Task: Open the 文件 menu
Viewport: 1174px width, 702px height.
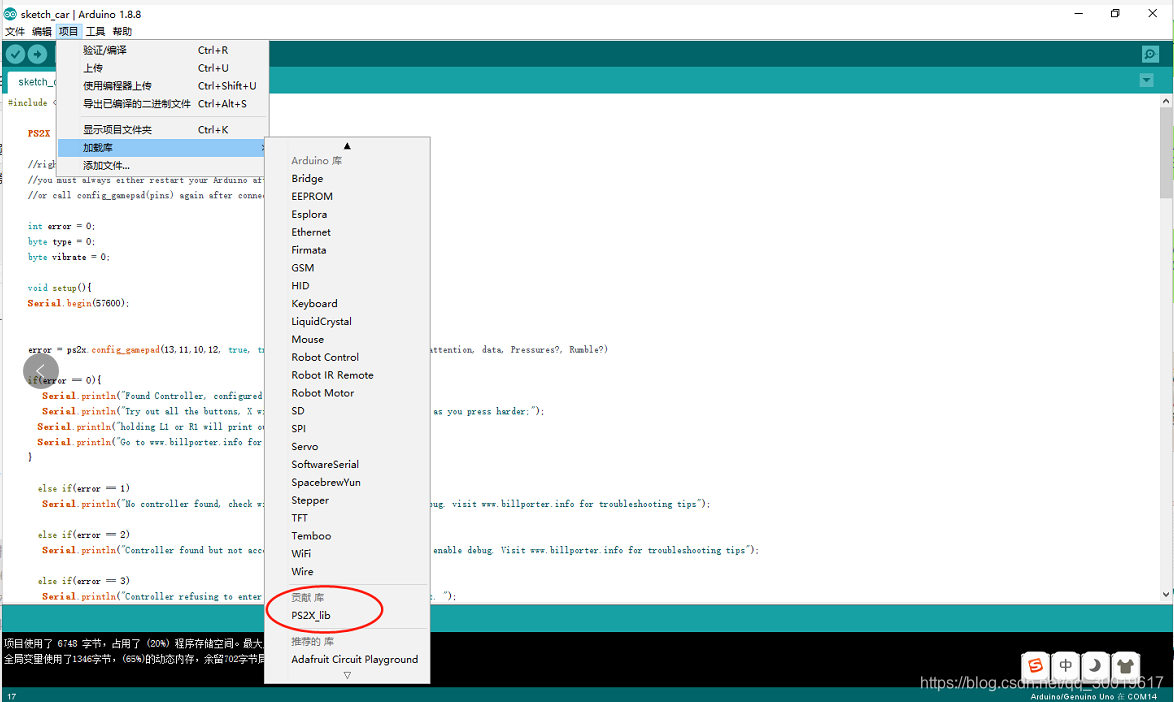Action: tap(15, 31)
